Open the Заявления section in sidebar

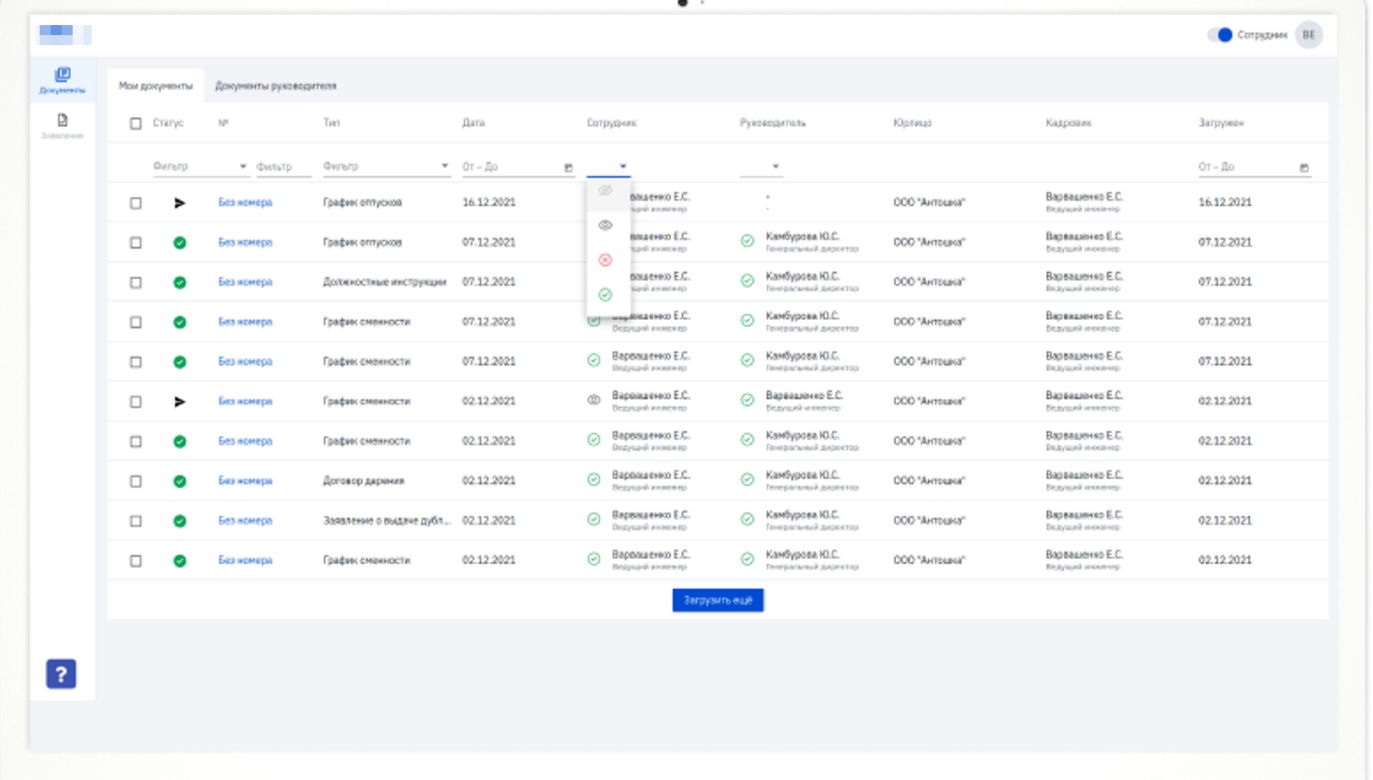pos(62,126)
